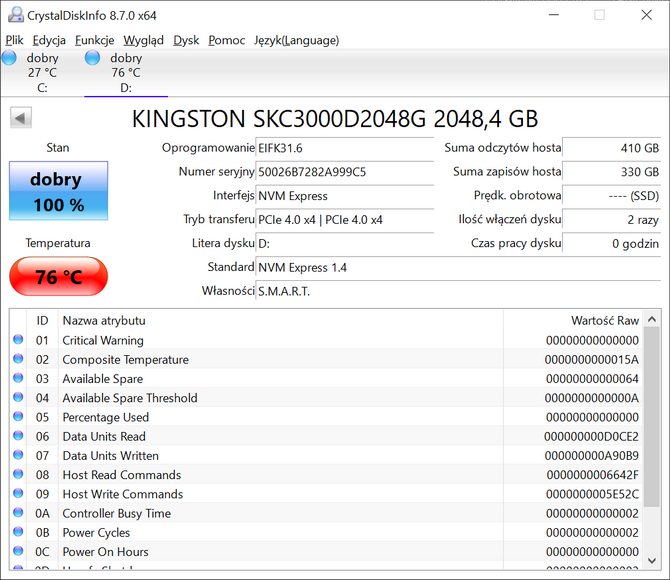
Task: Click the dobry 100 % health status button
Action: tap(59, 191)
